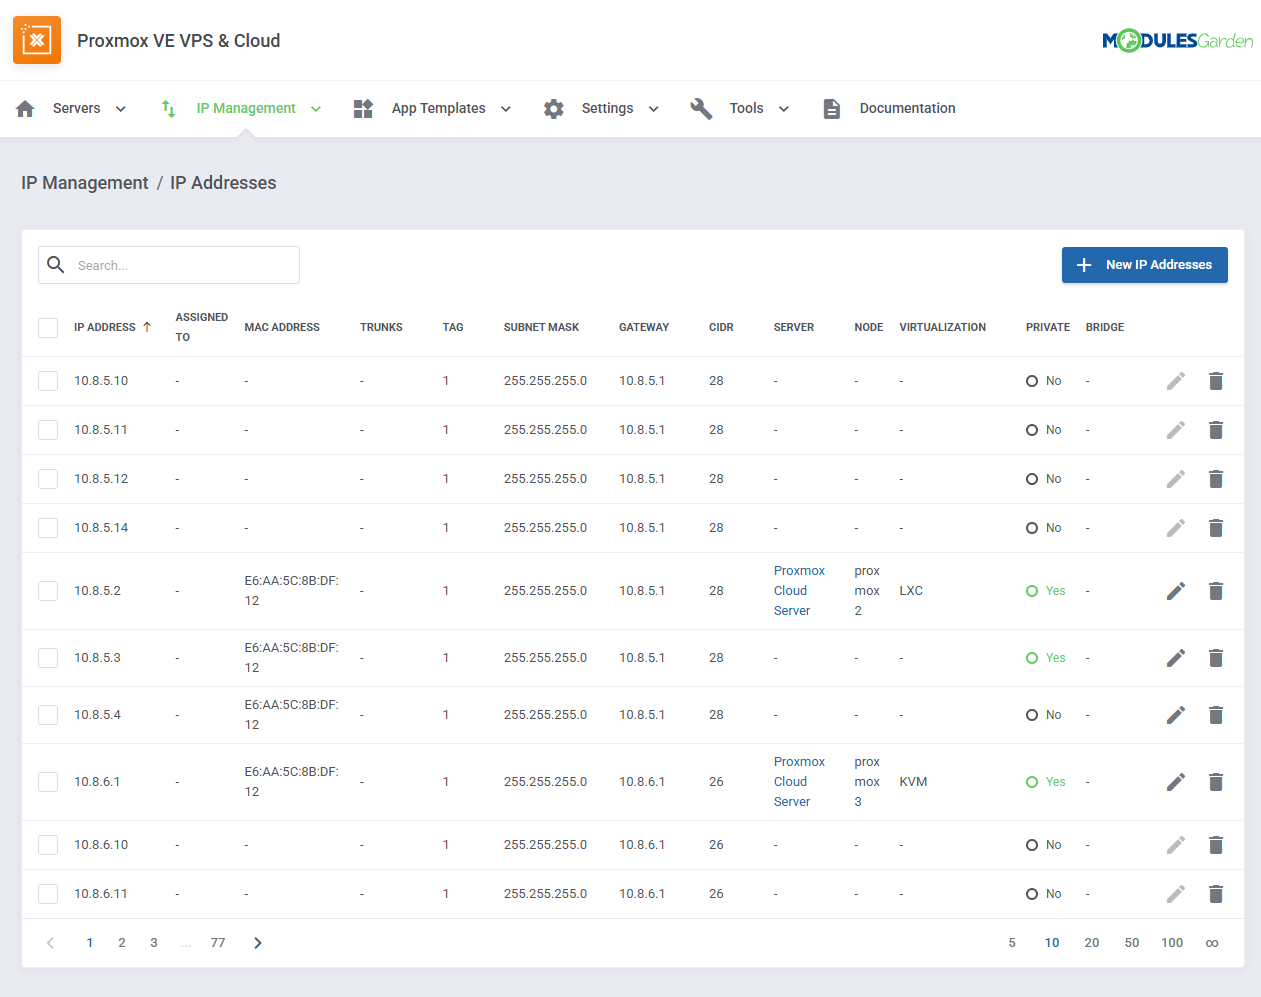Edit the 10.8.5.4 row with pencil icon

tap(1176, 715)
